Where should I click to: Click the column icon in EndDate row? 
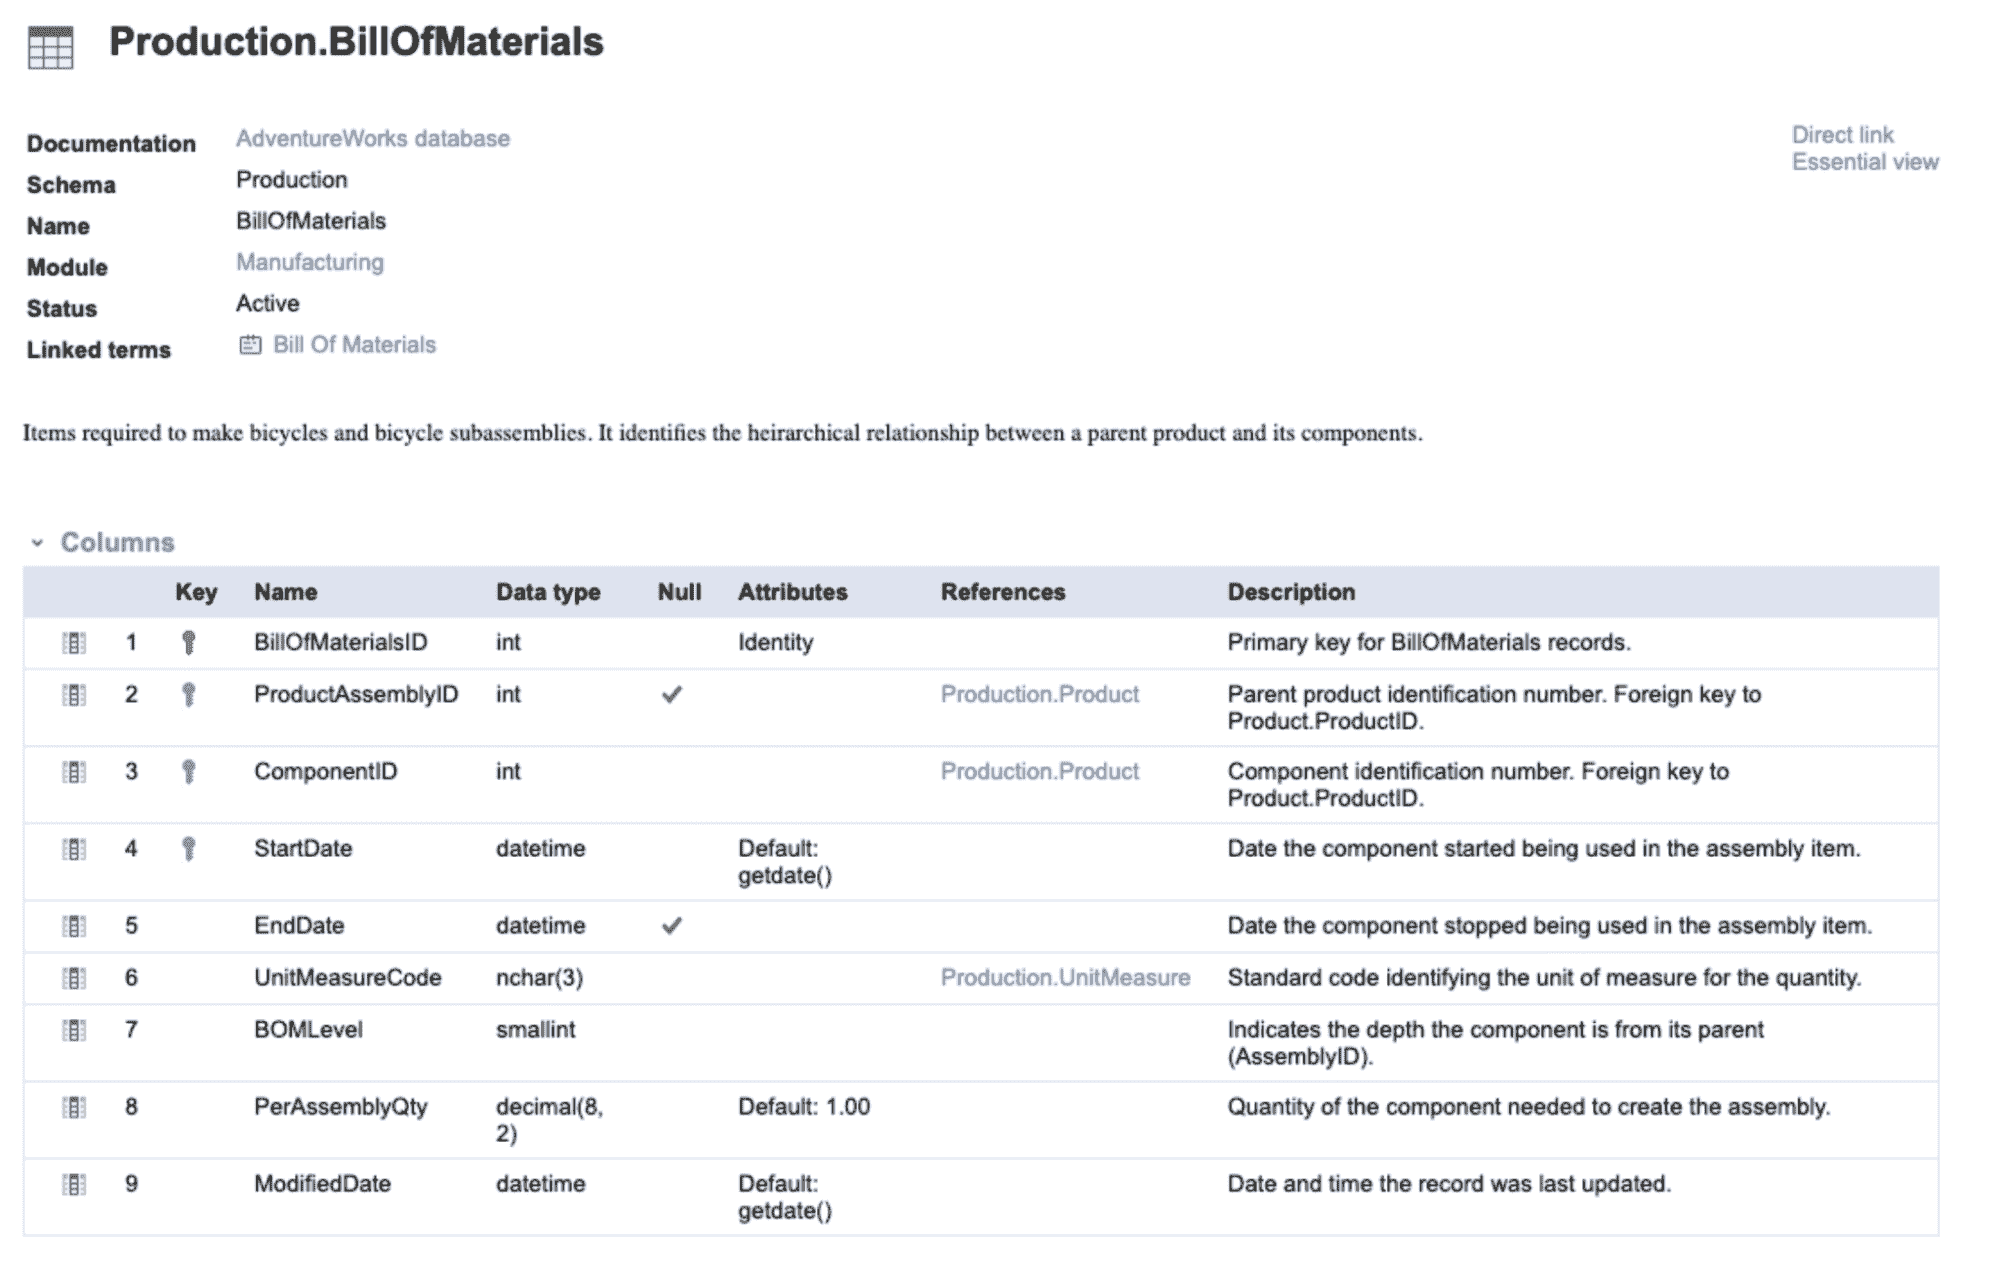click(x=74, y=926)
